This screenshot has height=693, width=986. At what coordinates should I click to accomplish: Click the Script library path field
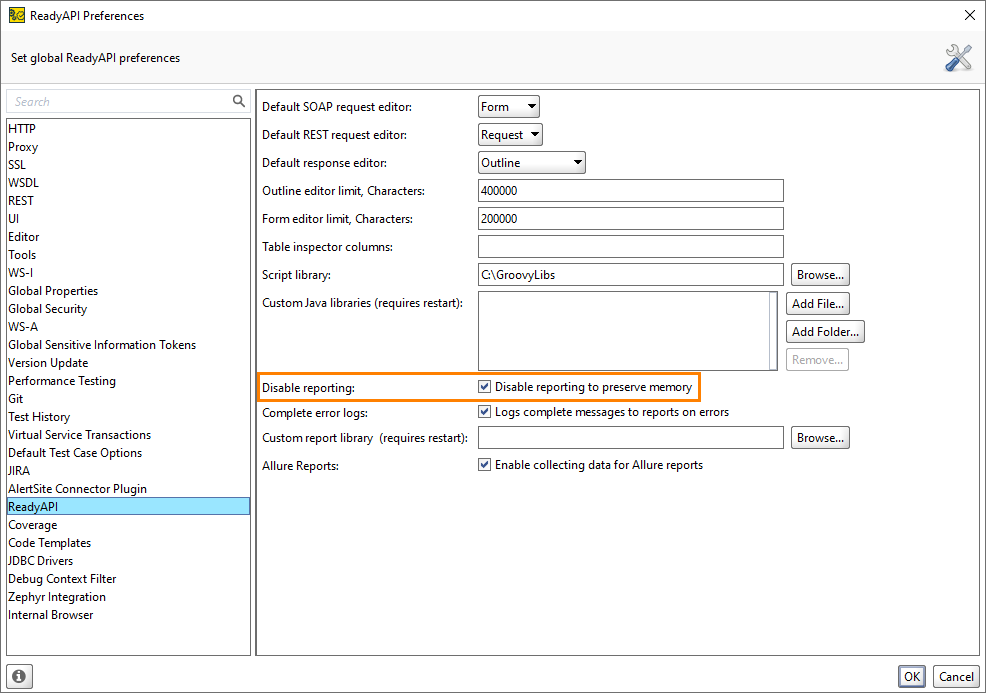tap(631, 275)
